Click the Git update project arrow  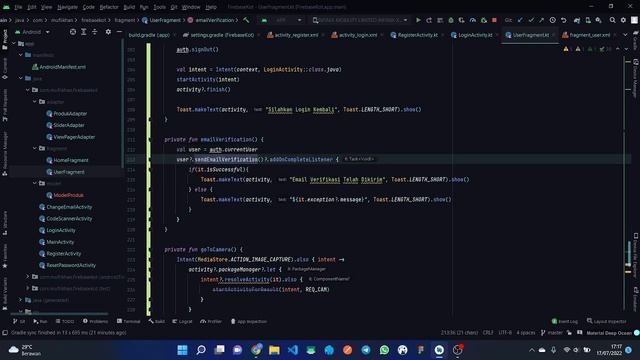tap(520, 20)
